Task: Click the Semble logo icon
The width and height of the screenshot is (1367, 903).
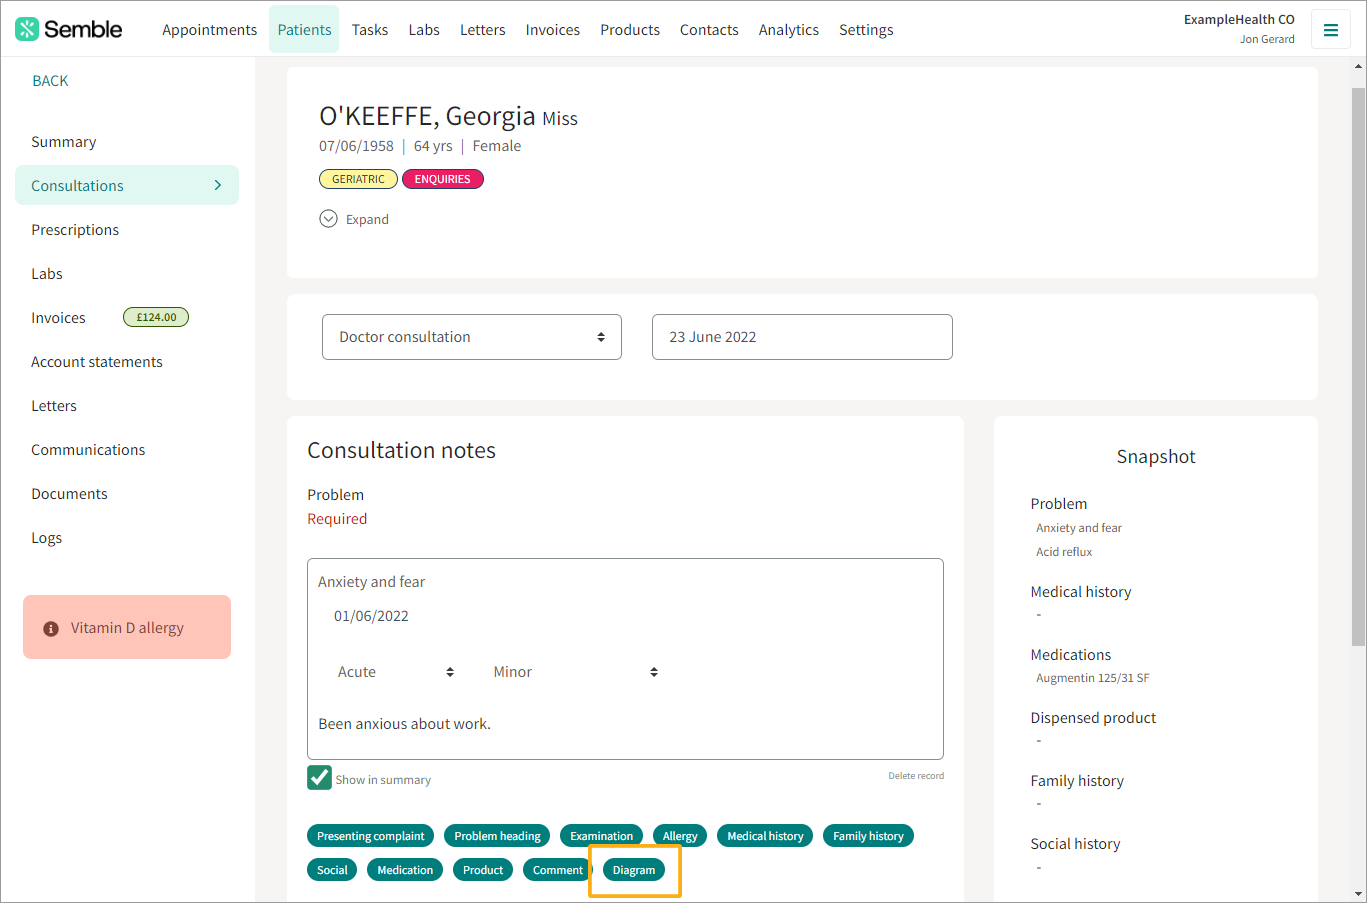Action: click(27, 29)
